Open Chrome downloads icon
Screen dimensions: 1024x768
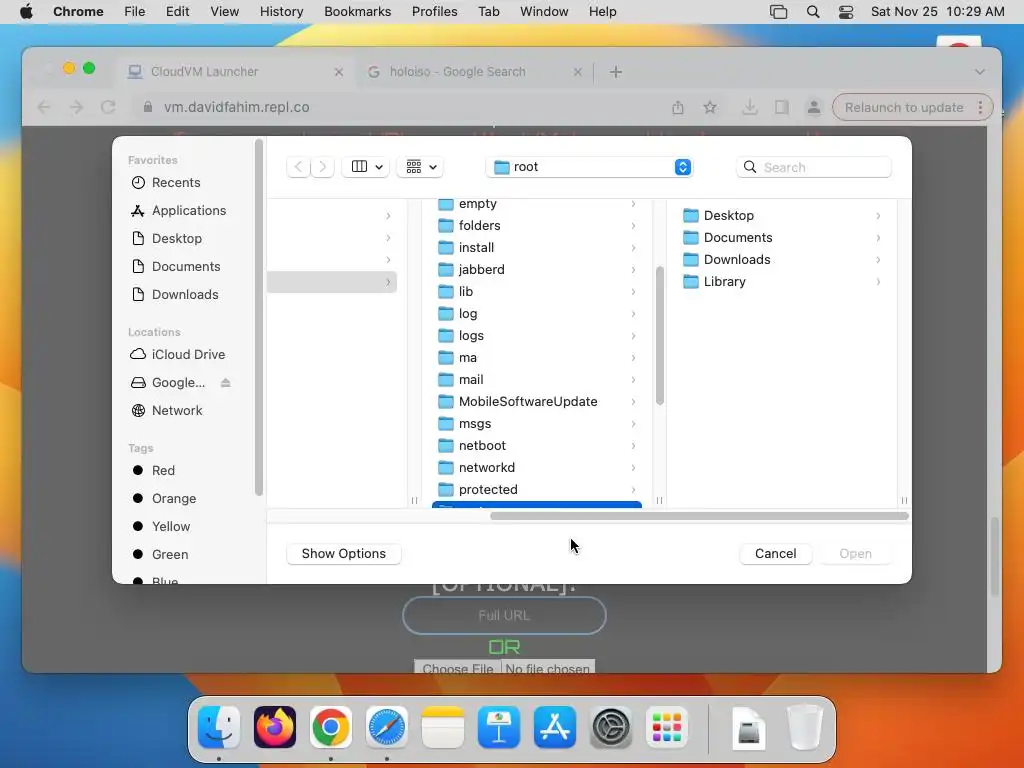coord(750,107)
